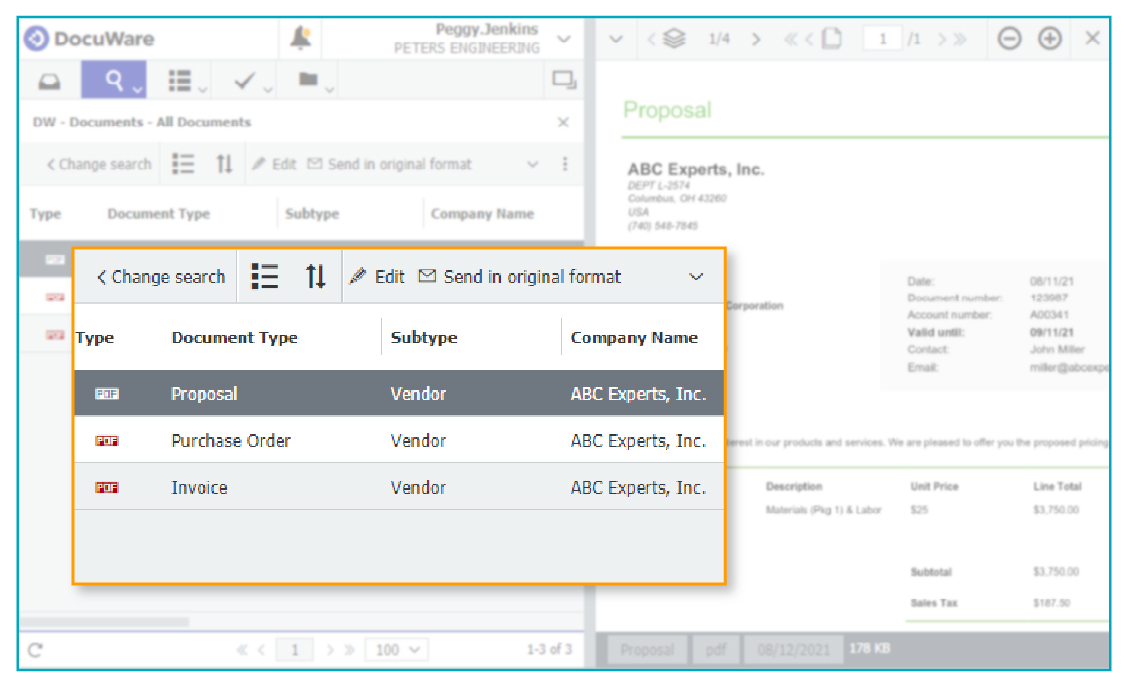
Task: Click the list view icon in magnified toolbar
Action: coord(264,276)
